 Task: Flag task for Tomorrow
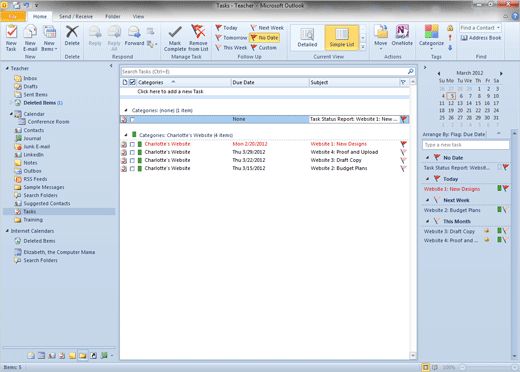point(231,38)
